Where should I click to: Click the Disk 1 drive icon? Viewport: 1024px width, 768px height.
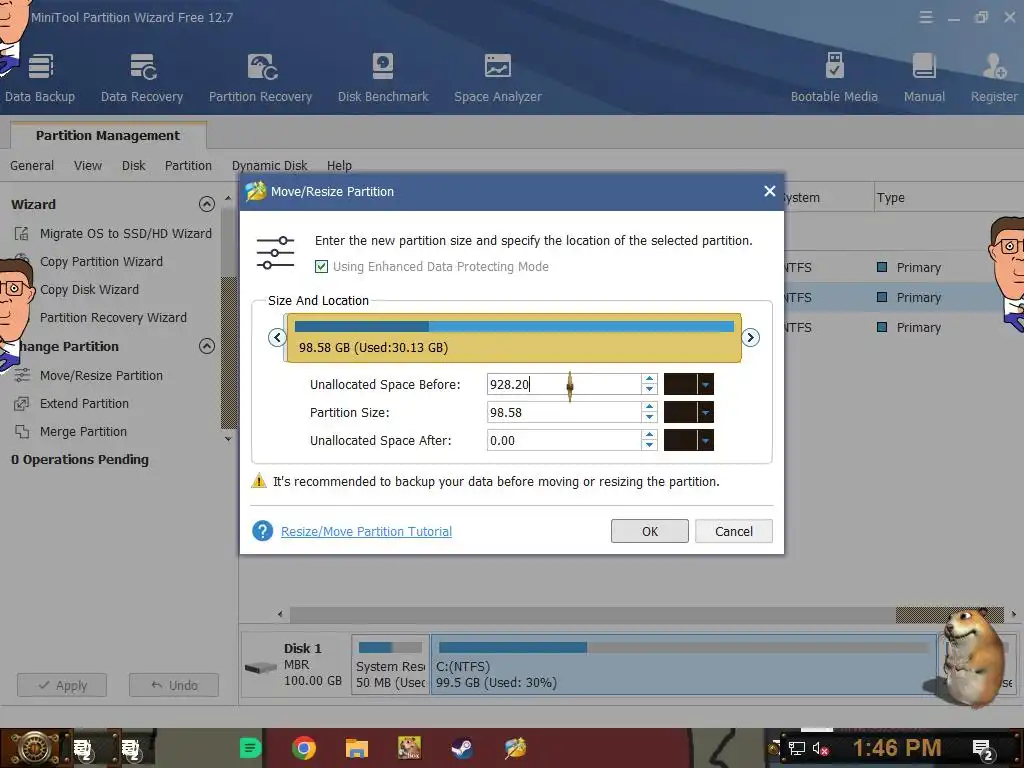point(261,667)
